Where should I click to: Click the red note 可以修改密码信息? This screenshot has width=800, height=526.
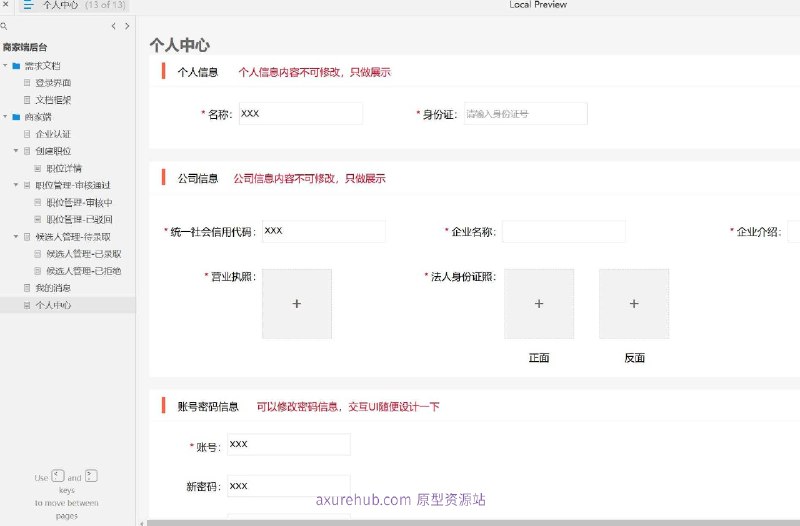297,407
